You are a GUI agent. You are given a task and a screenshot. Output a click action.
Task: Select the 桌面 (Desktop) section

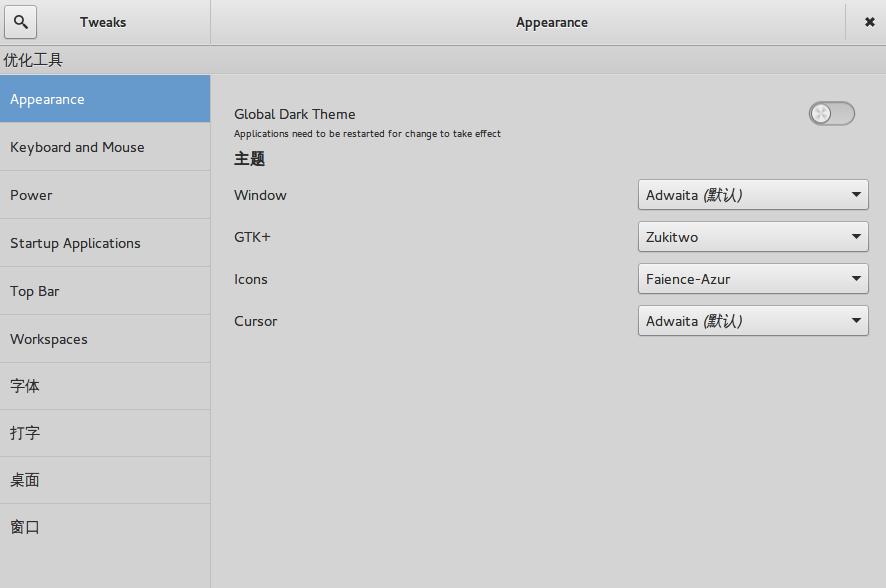pos(105,480)
